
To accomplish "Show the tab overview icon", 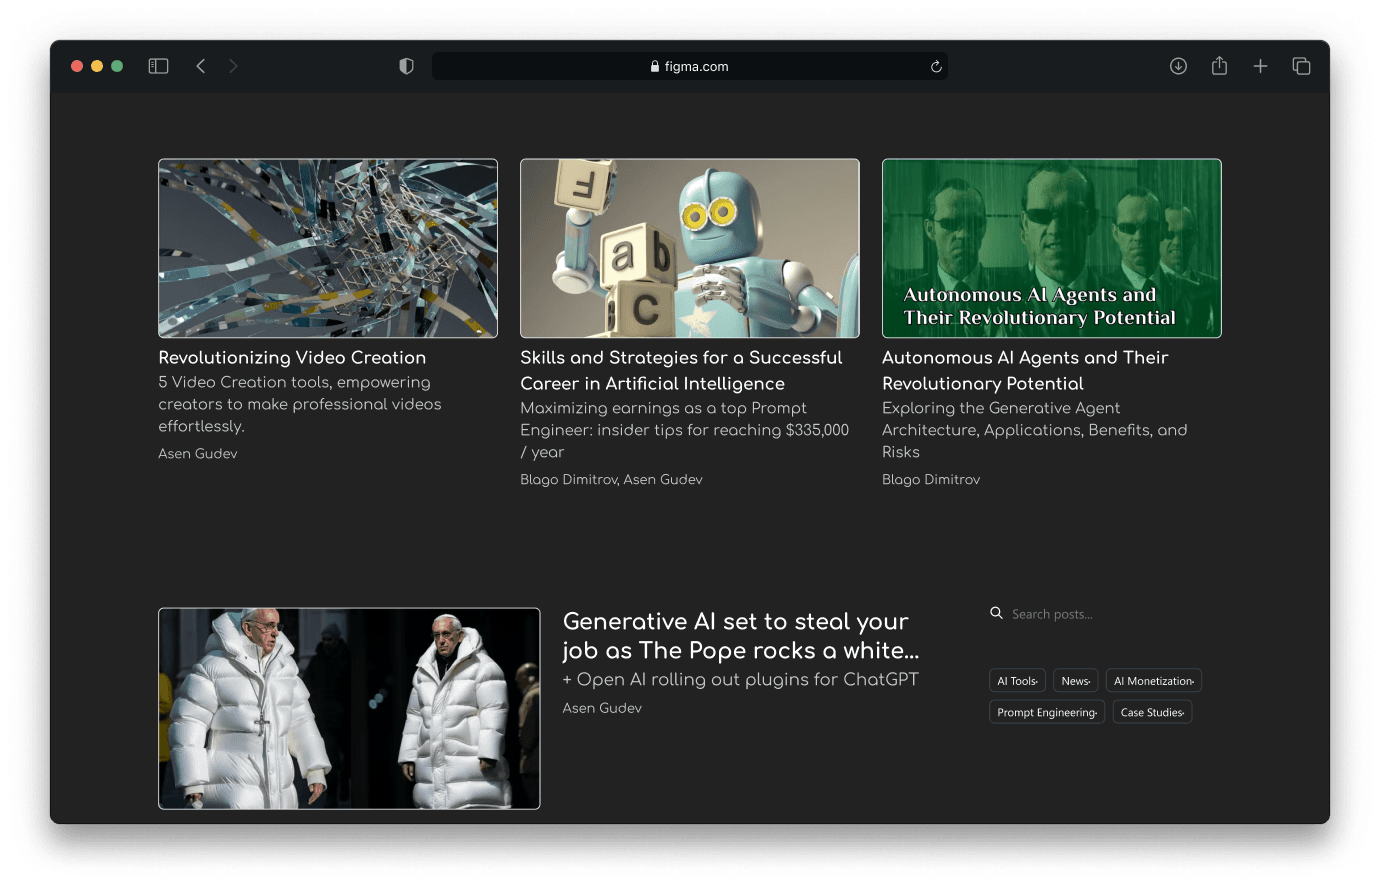I will coord(1301,66).
